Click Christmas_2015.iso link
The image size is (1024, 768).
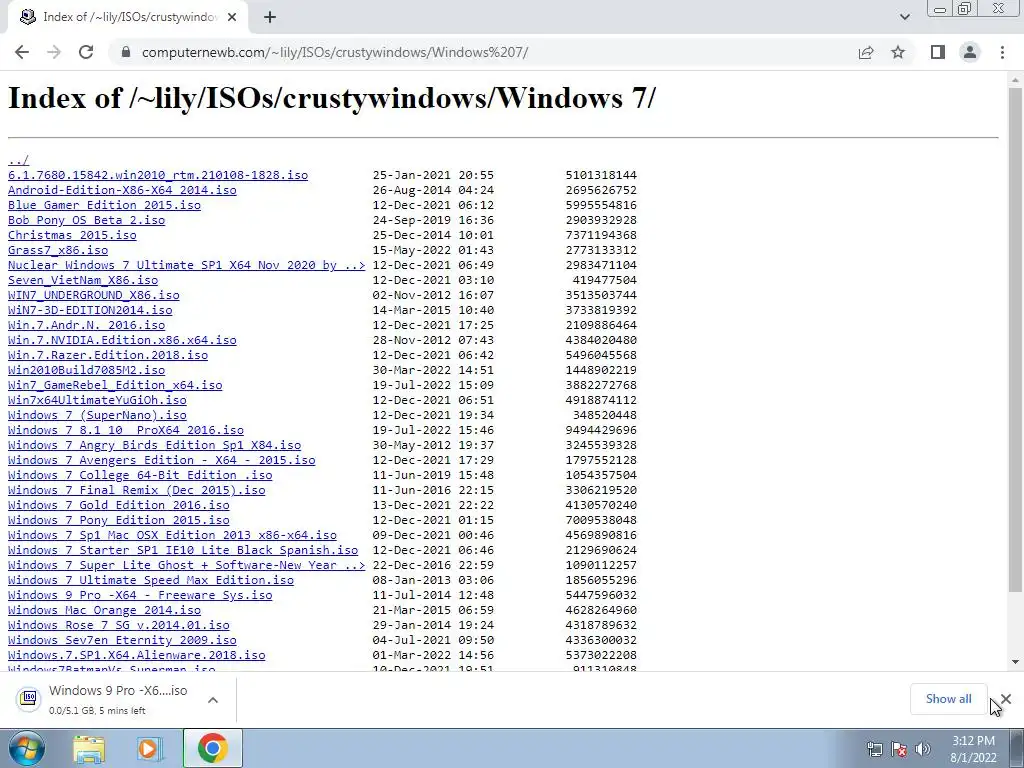pyautogui.click(x=72, y=235)
